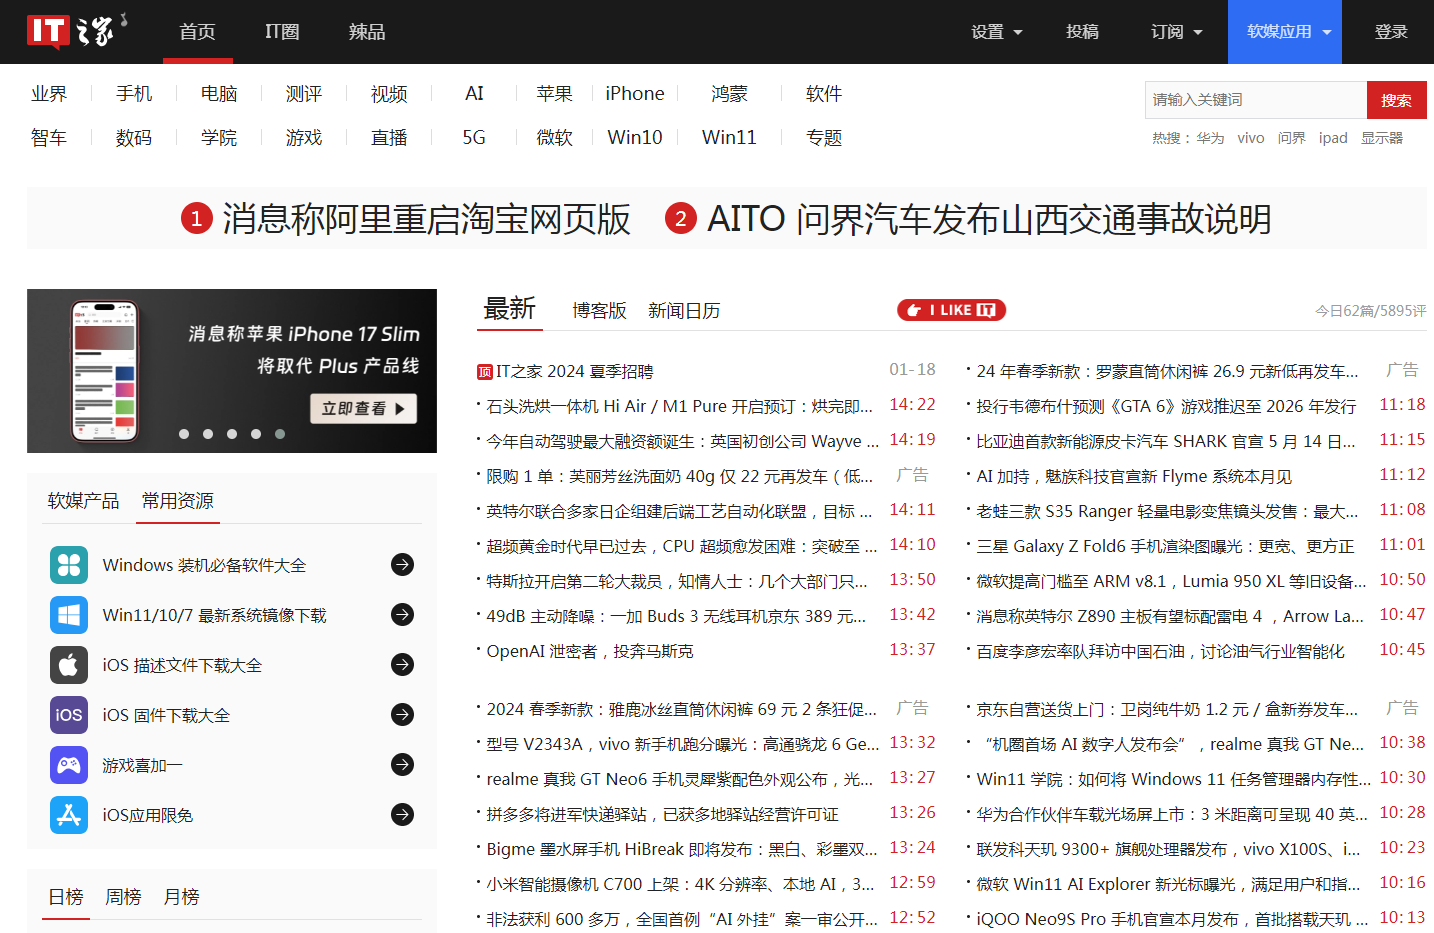Viewport: 1434px width, 933px height.
Task: Switch to the 月榜 ranking tab
Action: [181, 897]
